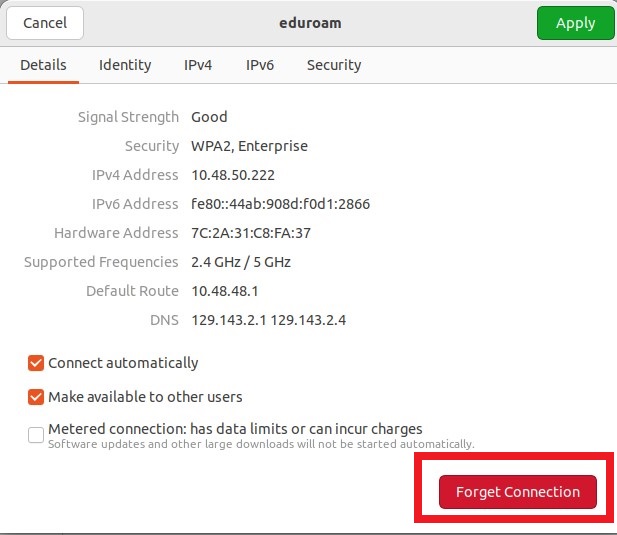Open the Identity tab
This screenshot has height=535, width=617.
click(125, 65)
